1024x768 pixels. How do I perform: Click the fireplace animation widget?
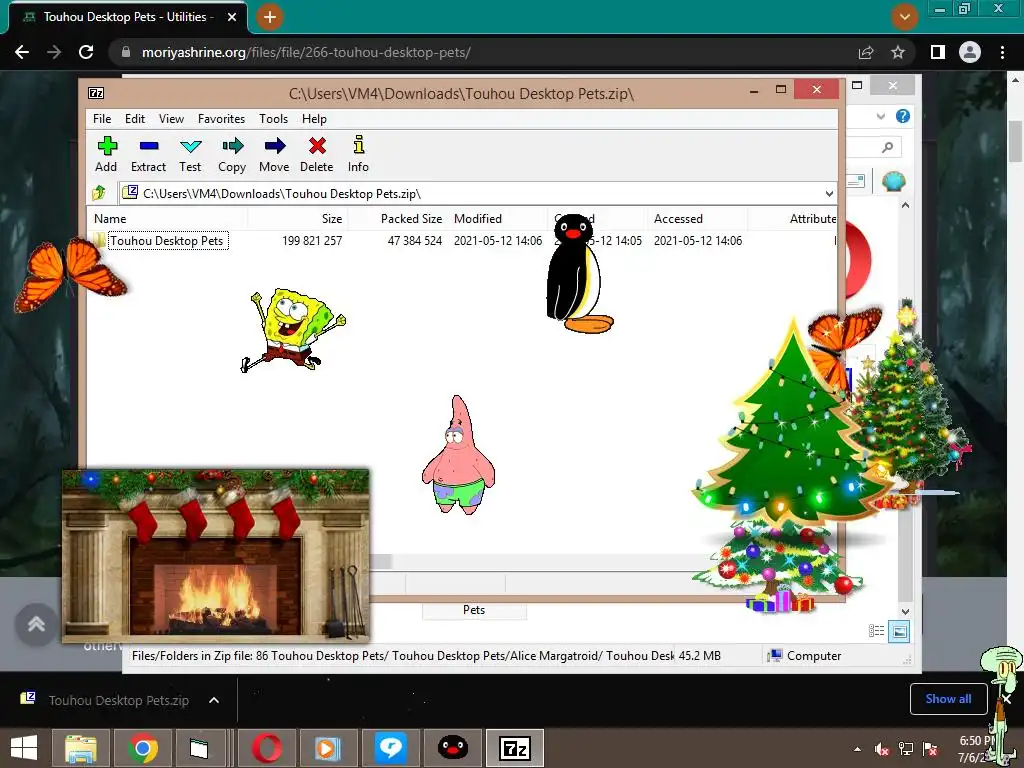pyautogui.click(x=216, y=556)
